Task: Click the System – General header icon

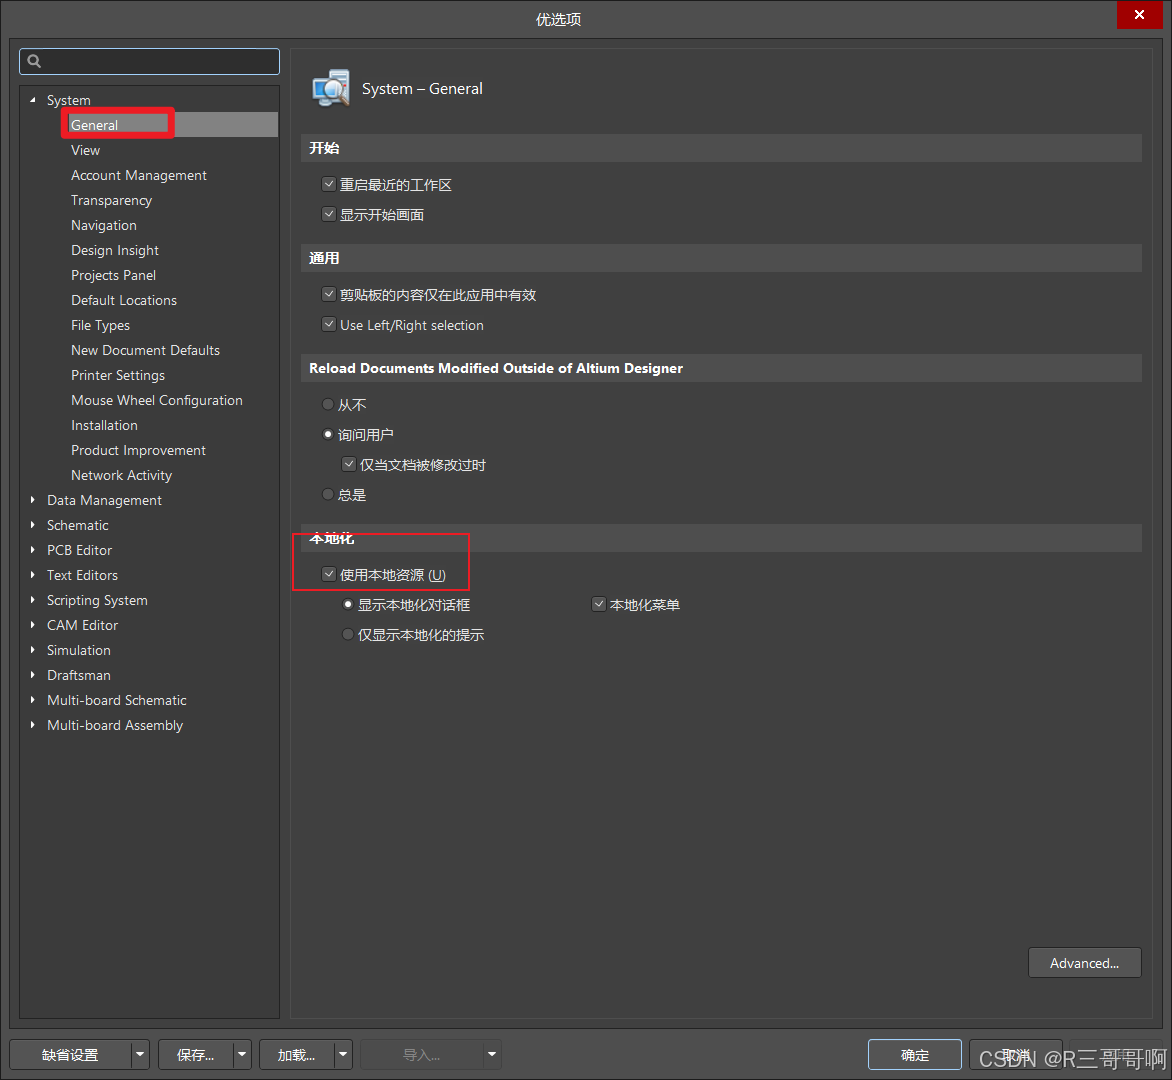Action: (x=331, y=88)
